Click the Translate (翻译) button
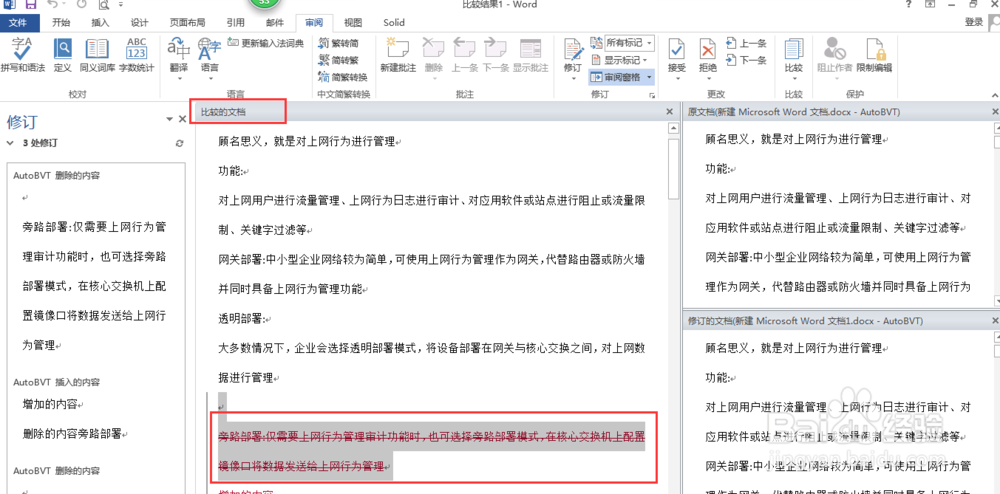 179,54
